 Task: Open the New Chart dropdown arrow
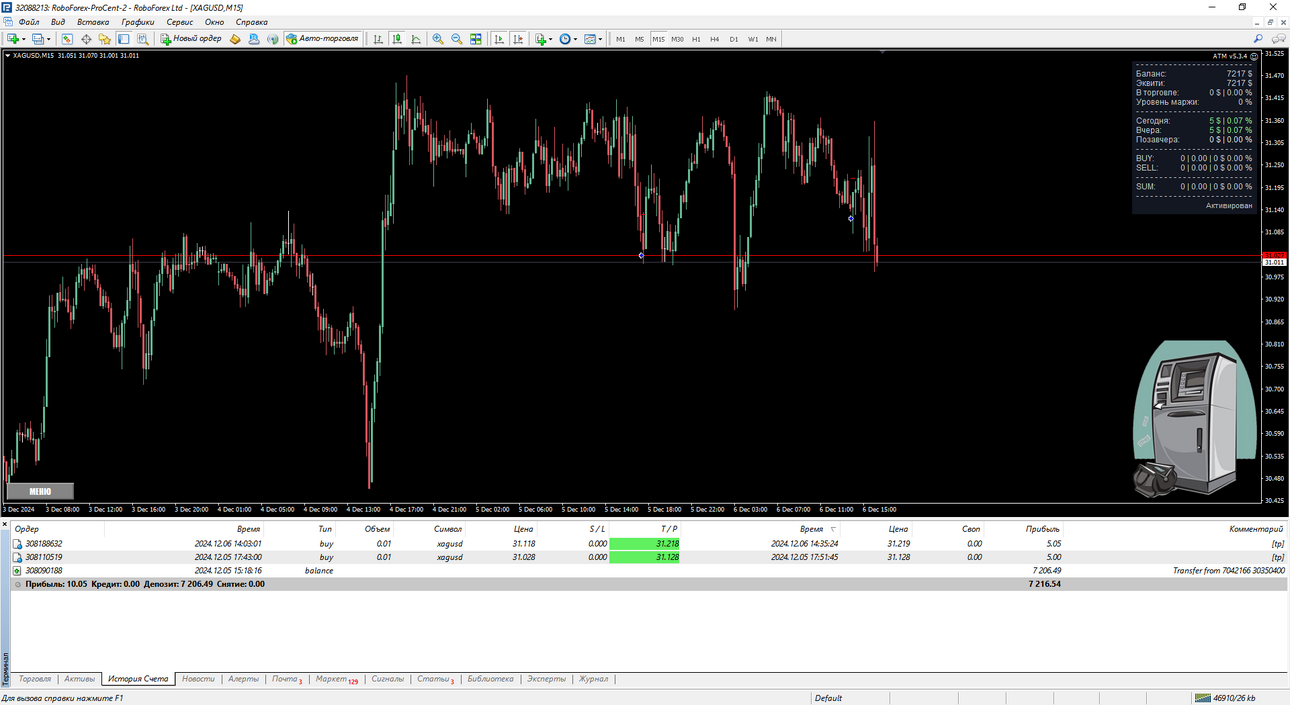coord(24,39)
